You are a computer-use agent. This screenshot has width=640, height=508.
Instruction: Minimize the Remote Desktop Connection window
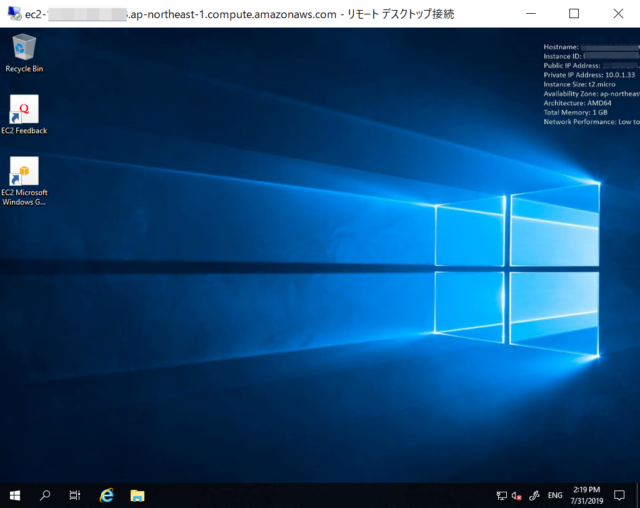(x=531, y=13)
